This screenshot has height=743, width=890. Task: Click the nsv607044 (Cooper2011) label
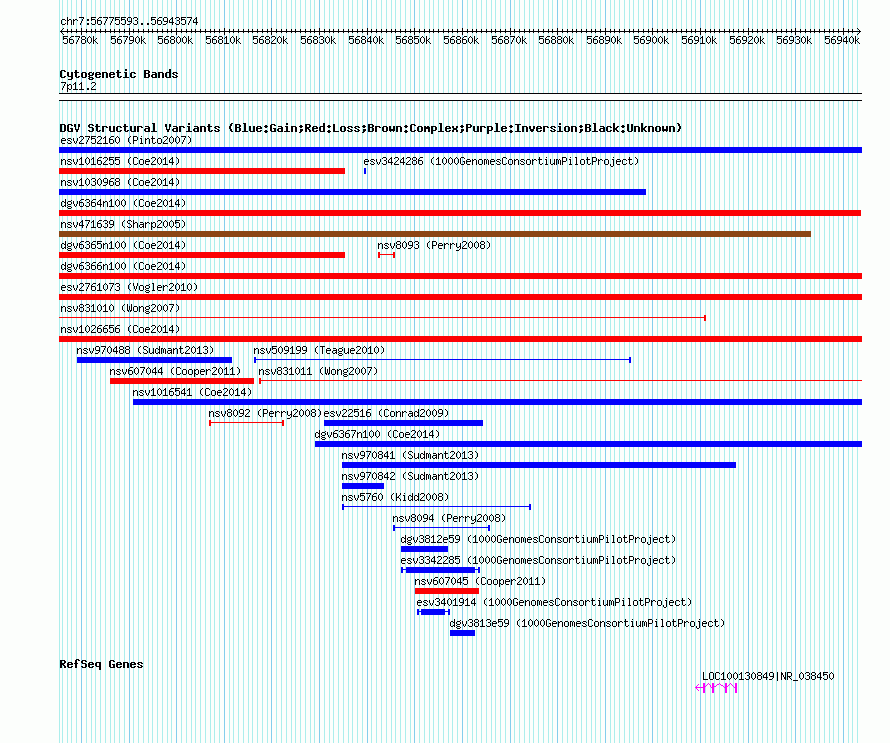(175, 371)
